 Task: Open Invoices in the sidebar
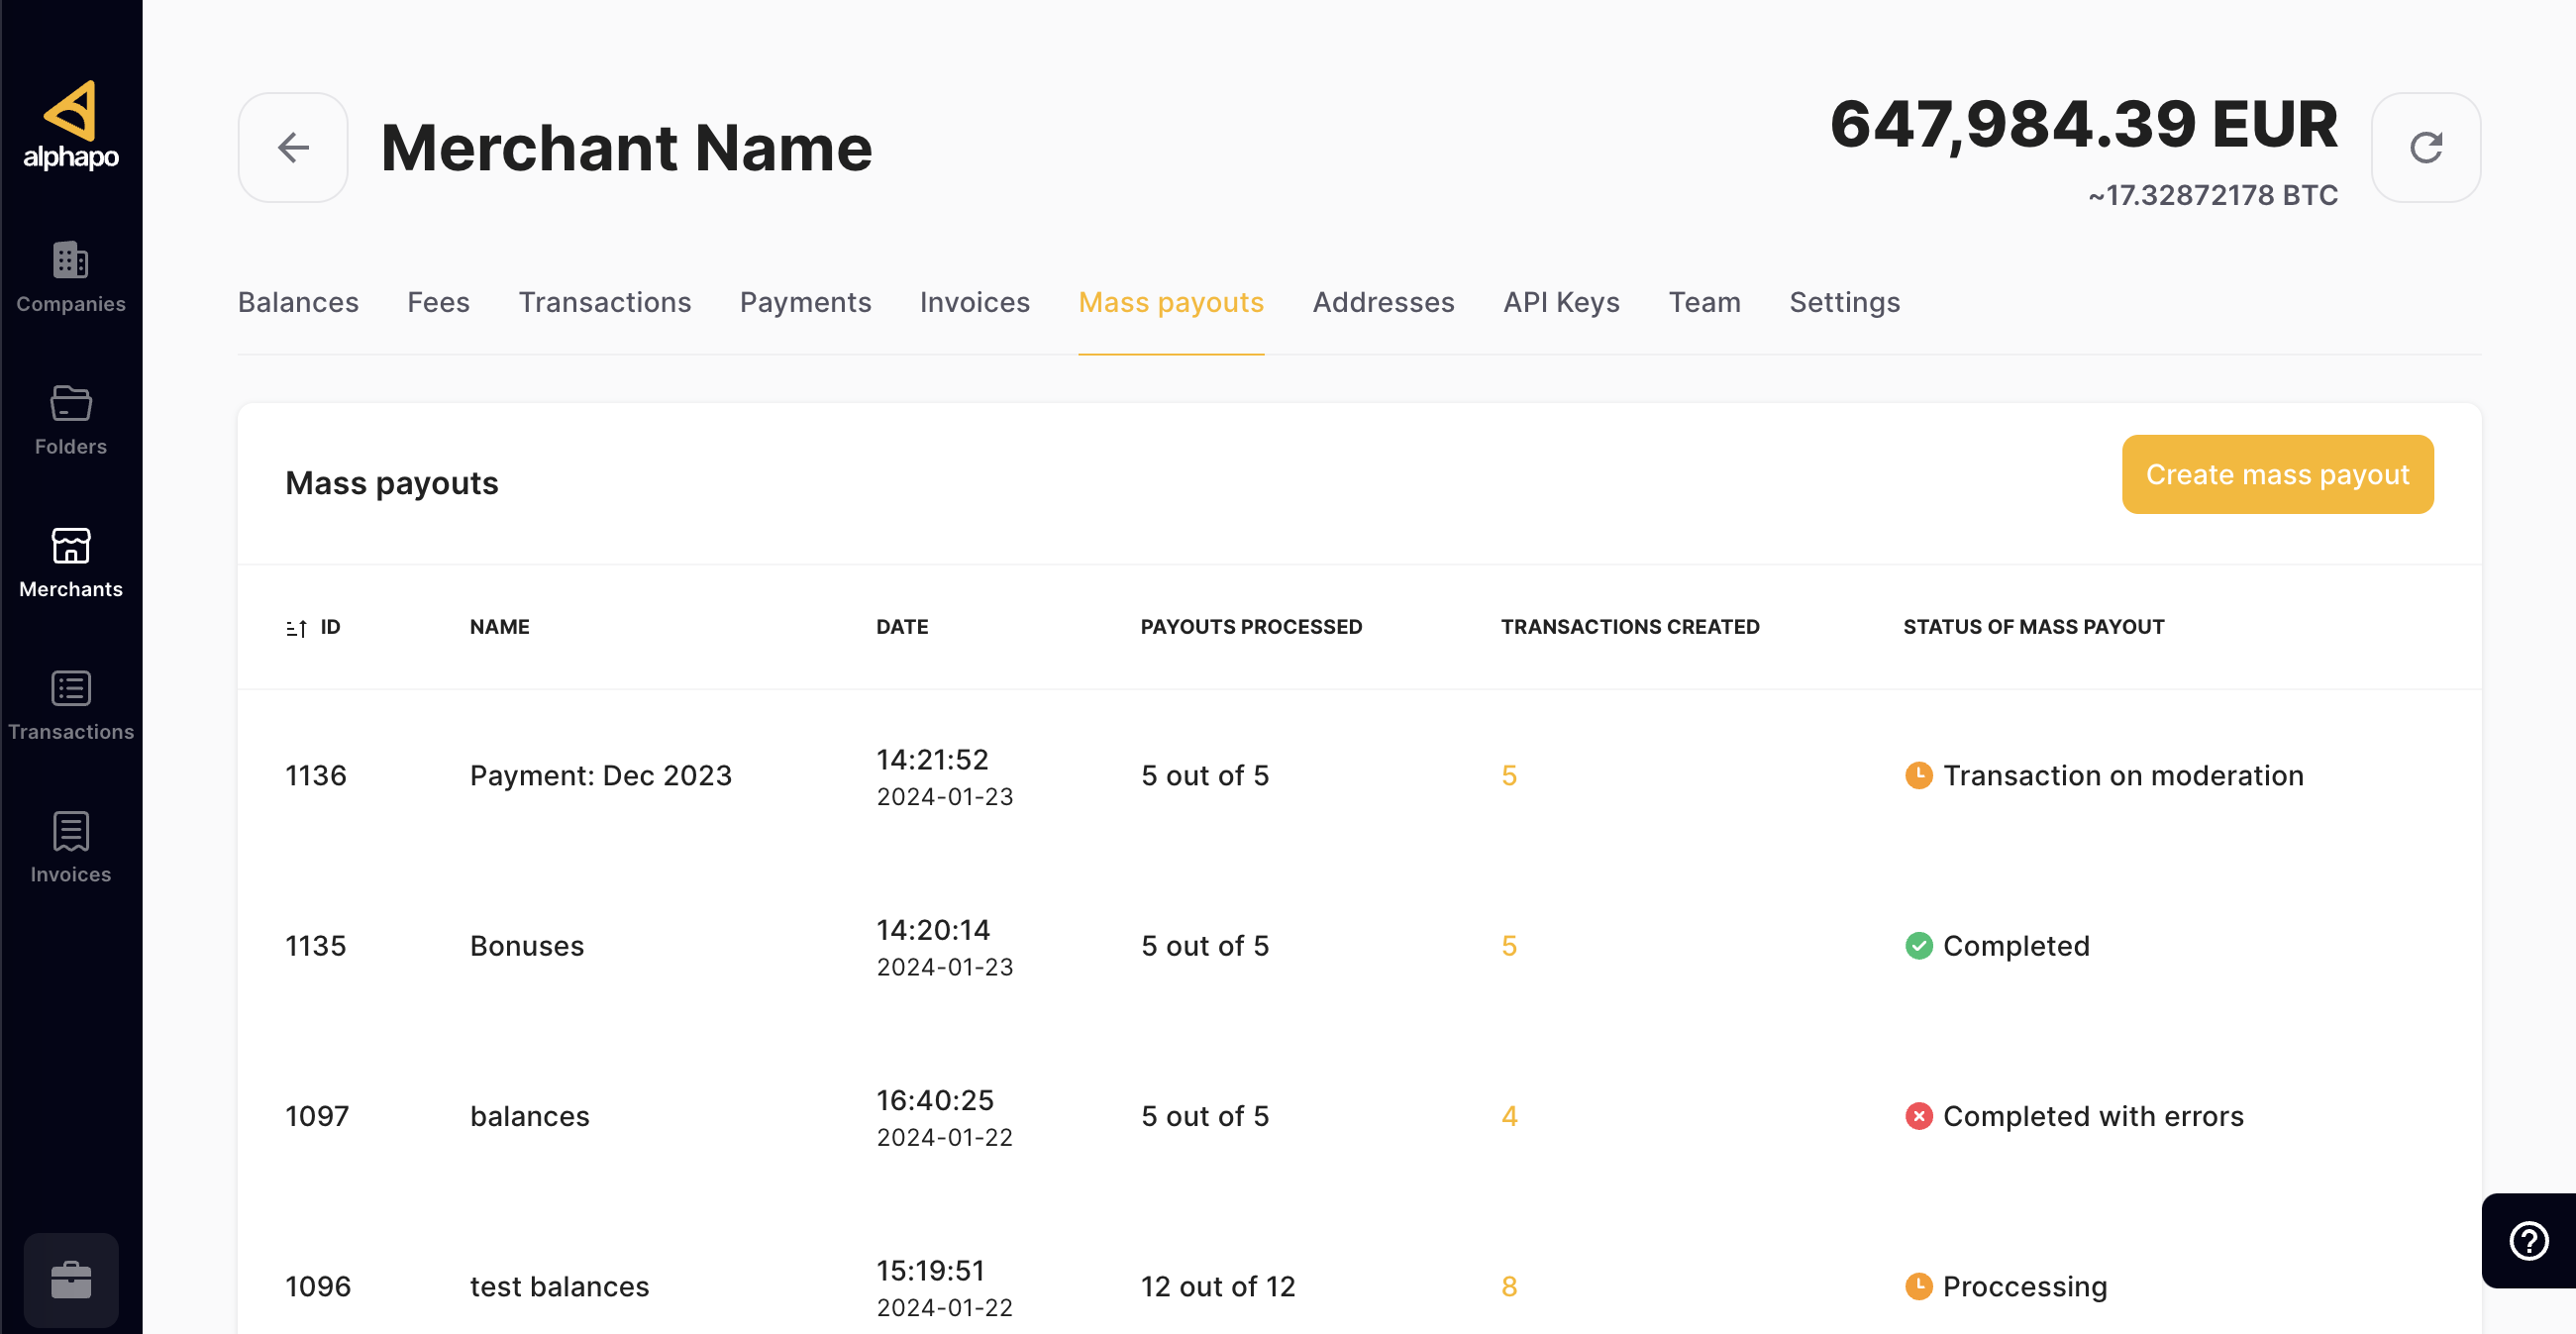[x=70, y=847]
